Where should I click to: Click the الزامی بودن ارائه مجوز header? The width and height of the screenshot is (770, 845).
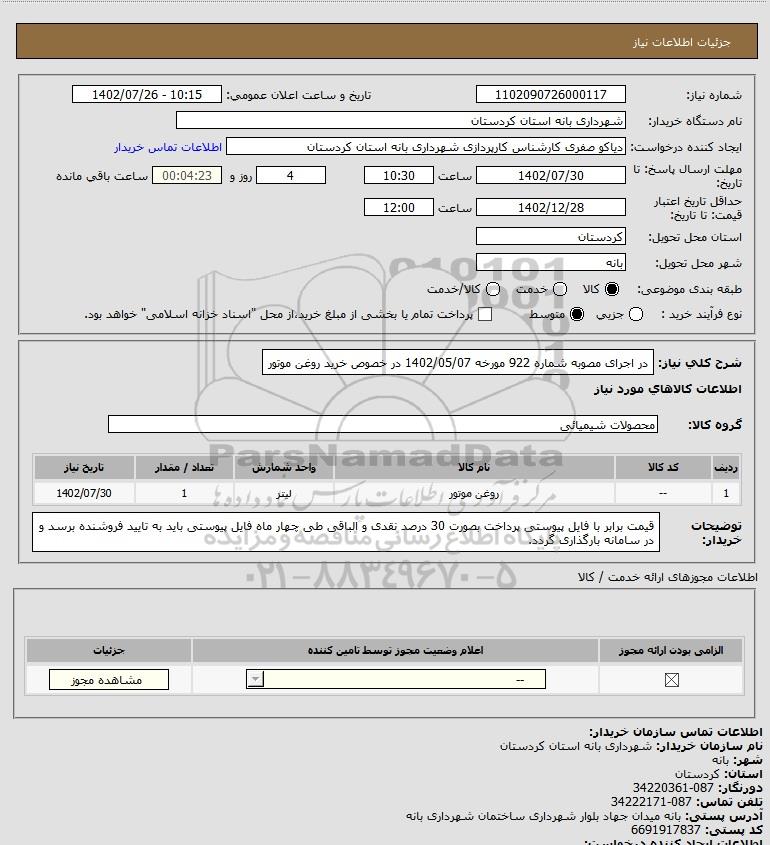pos(671,650)
